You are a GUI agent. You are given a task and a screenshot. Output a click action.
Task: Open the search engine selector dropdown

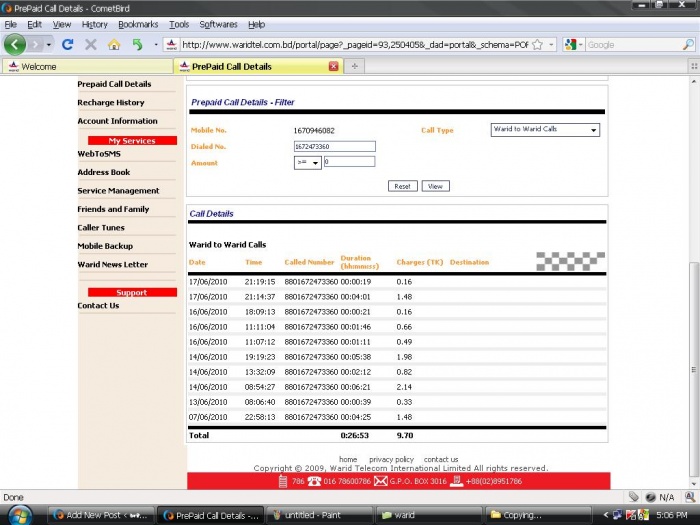[573, 45]
